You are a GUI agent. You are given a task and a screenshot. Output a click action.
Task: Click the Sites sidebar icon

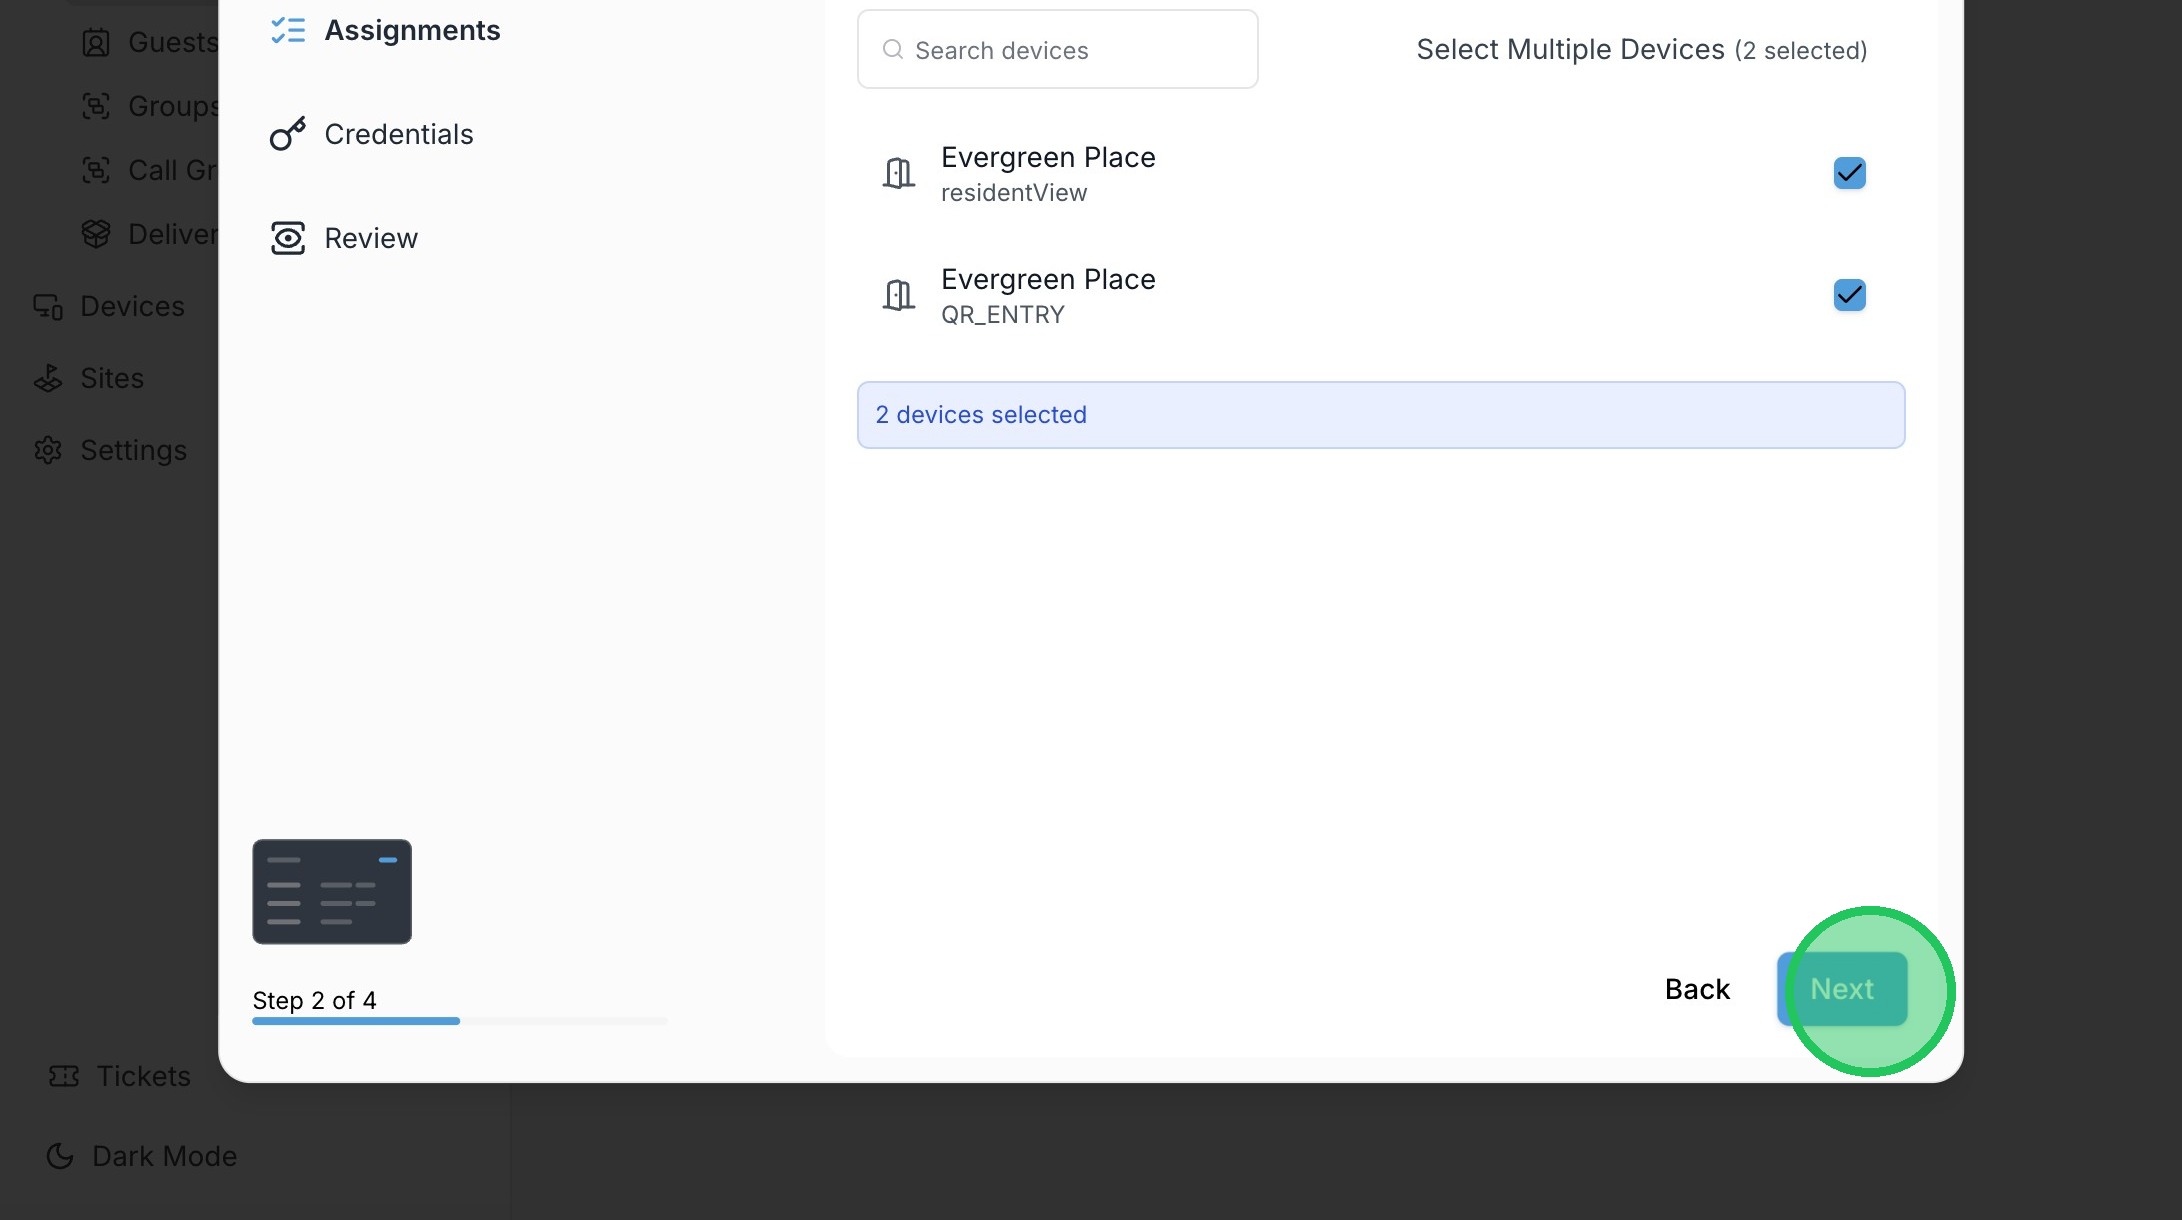(48, 378)
